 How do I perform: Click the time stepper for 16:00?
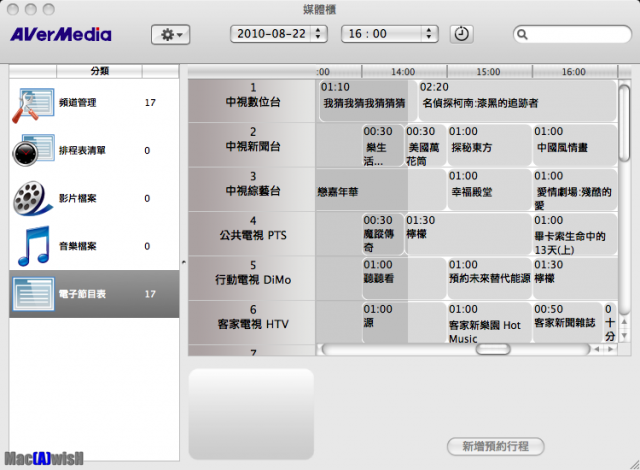pyautogui.click(x=429, y=34)
